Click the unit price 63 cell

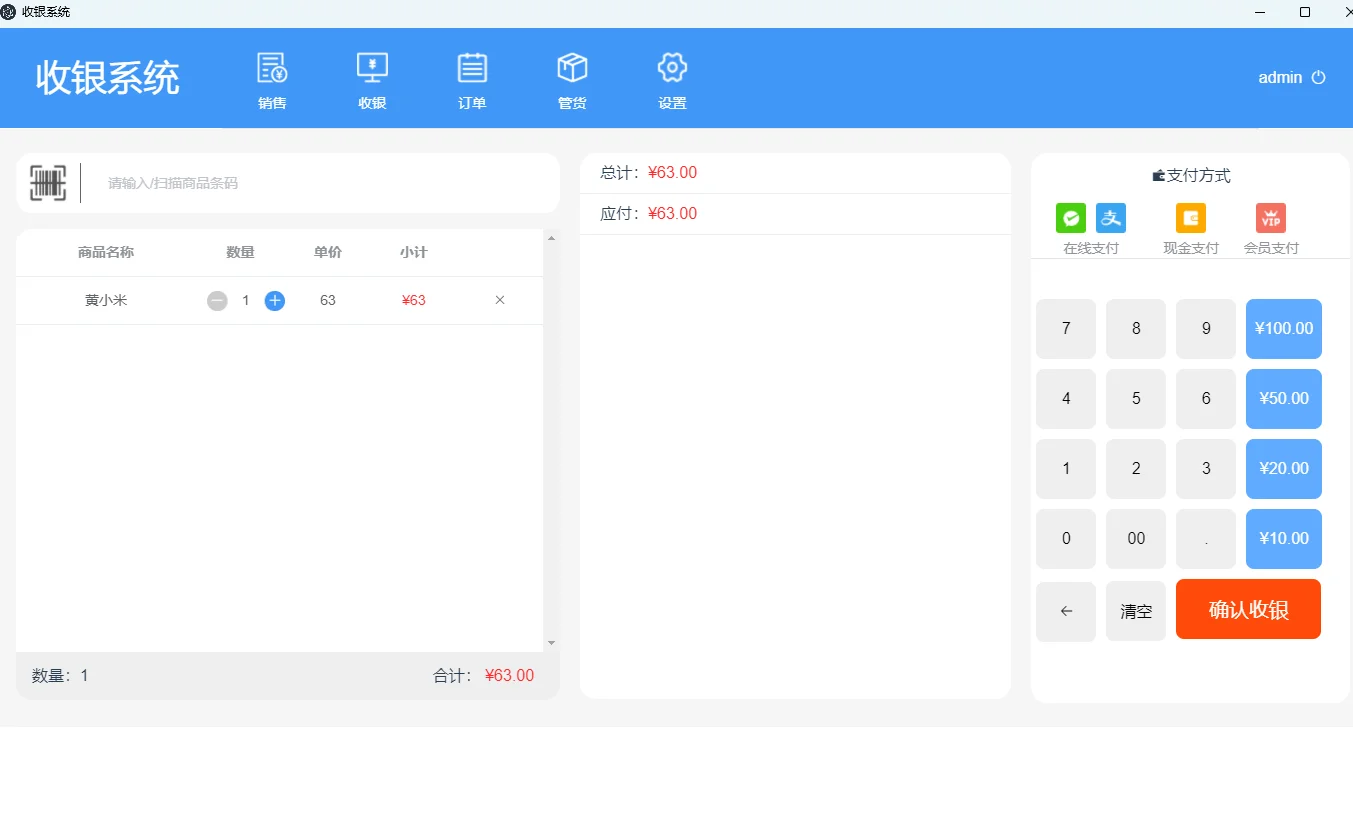pos(328,300)
